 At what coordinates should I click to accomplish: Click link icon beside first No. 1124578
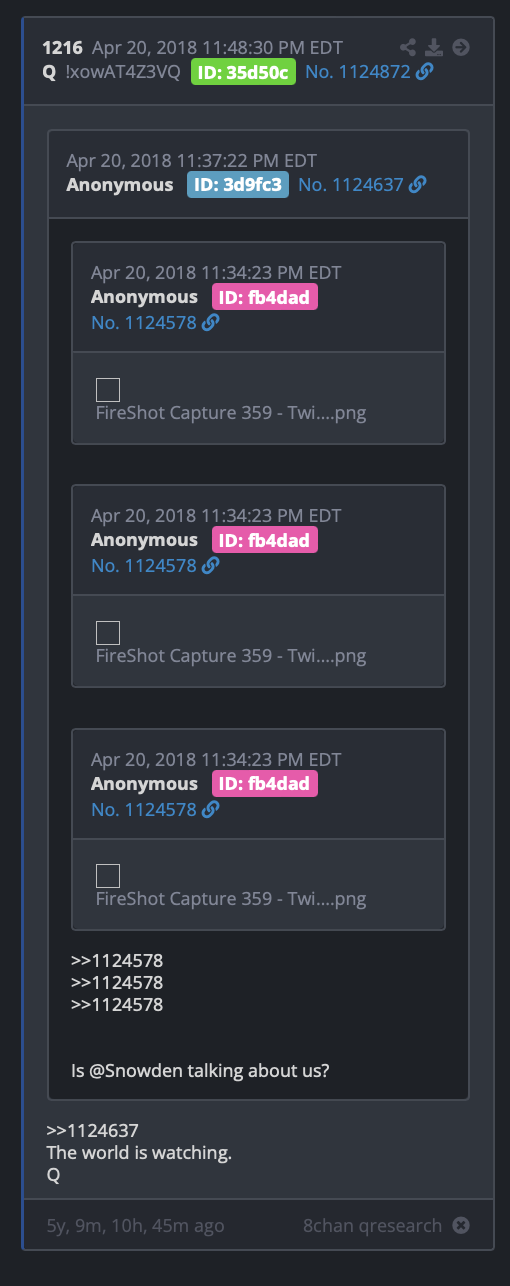coord(211,322)
